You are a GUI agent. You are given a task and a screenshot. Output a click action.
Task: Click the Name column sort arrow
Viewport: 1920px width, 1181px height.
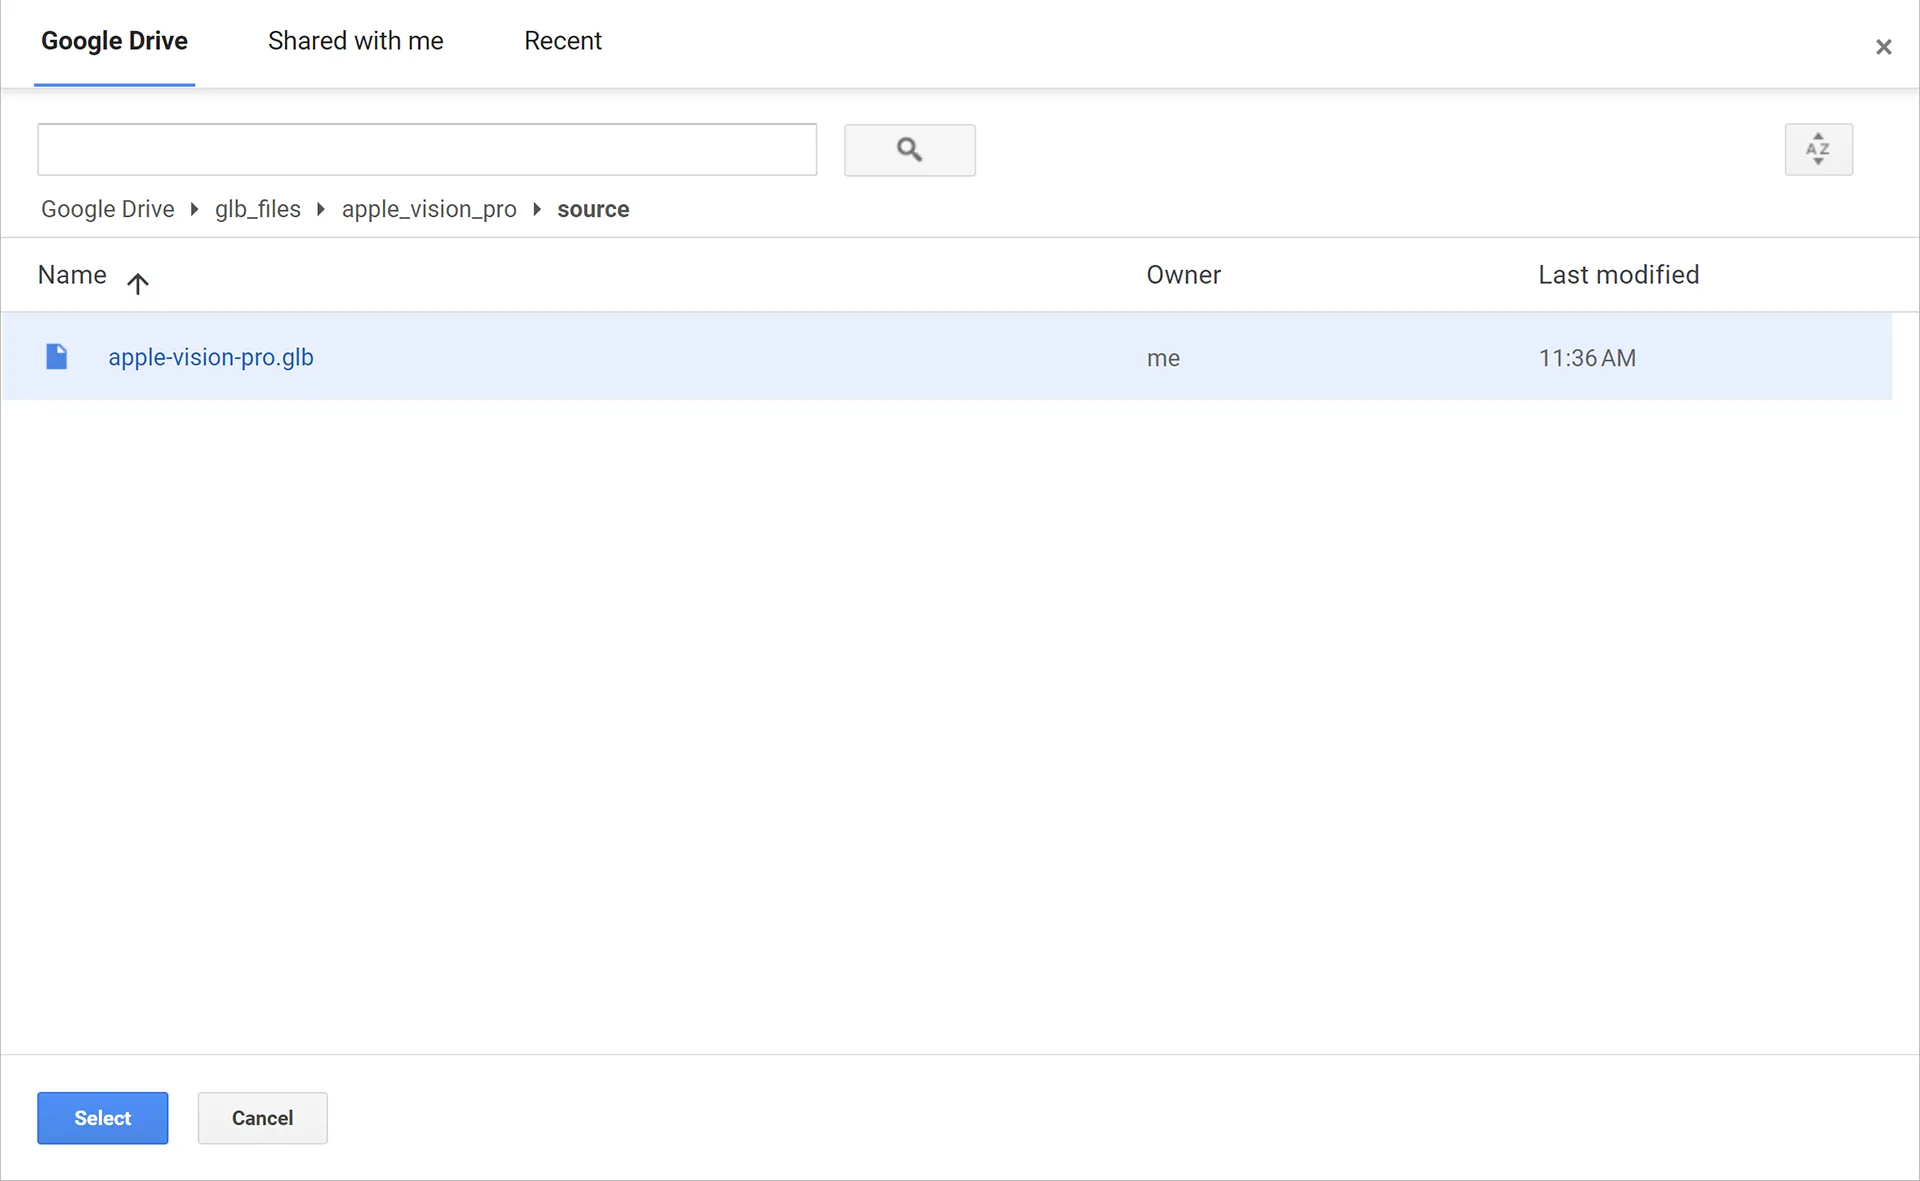click(x=138, y=283)
